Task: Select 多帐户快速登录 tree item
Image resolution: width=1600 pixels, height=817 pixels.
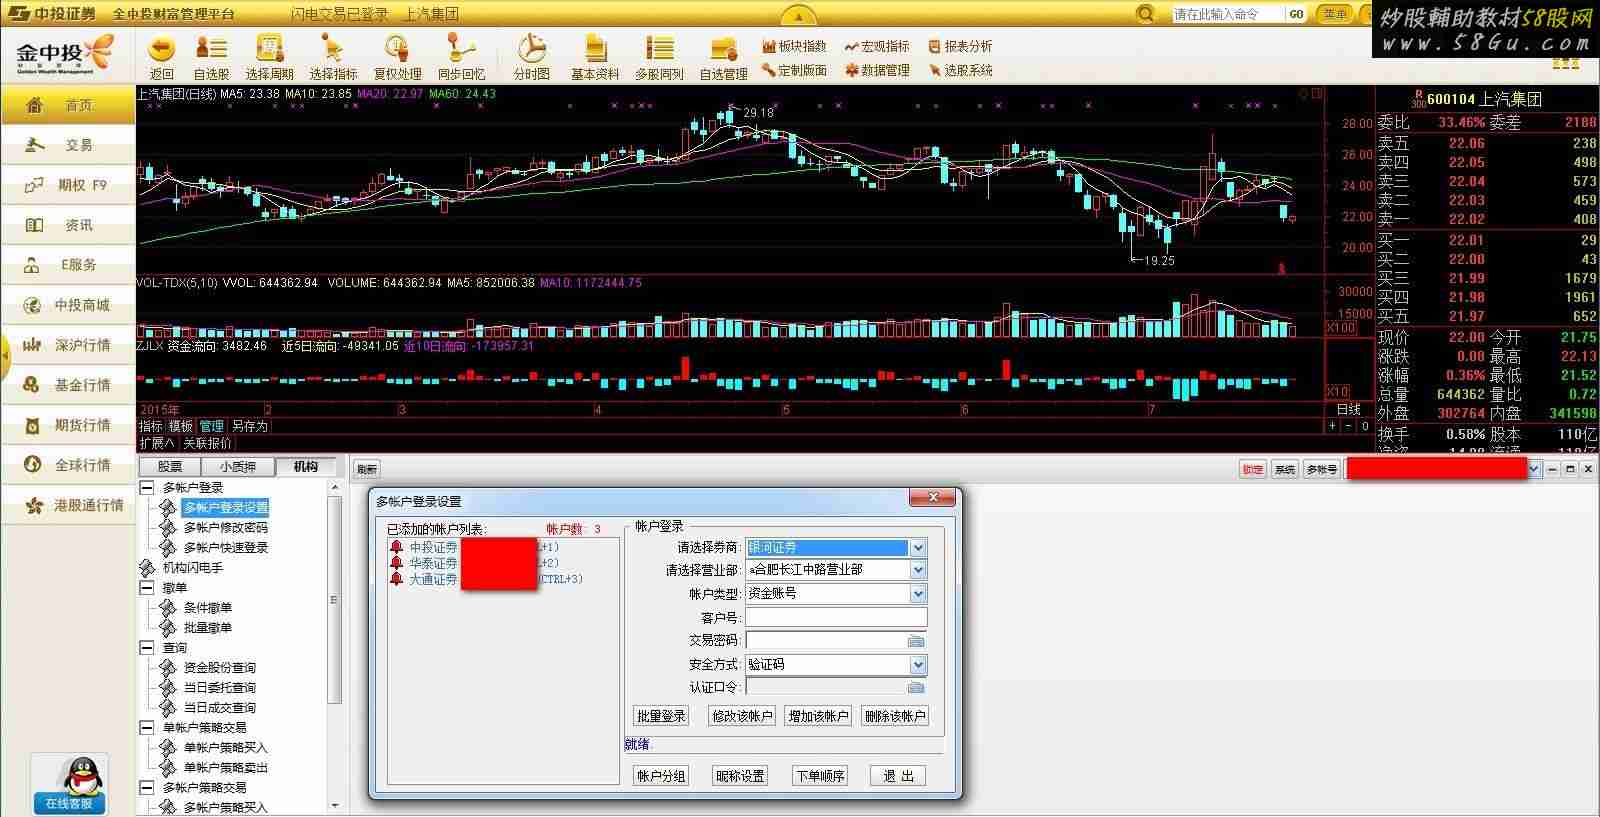Action: click(x=226, y=548)
